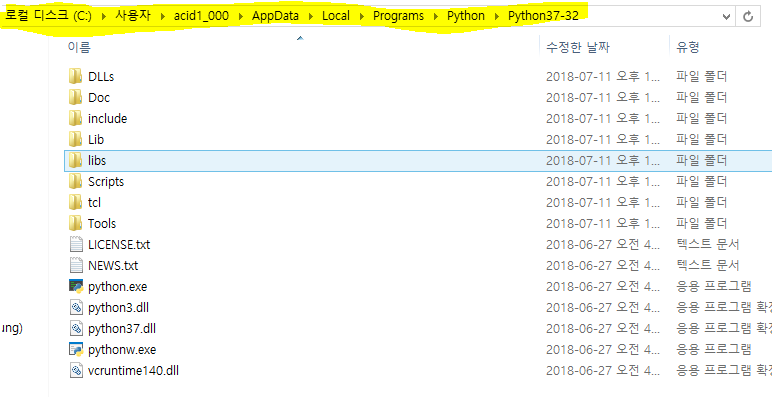
Task: Click the 파일 폴더 type of Scripts
Action: click(x=702, y=182)
